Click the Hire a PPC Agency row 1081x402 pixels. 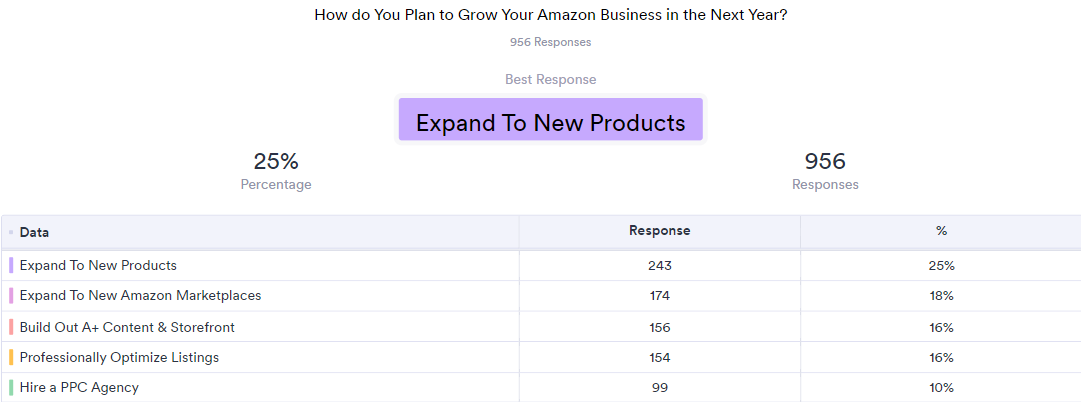click(x=540, y=388)
